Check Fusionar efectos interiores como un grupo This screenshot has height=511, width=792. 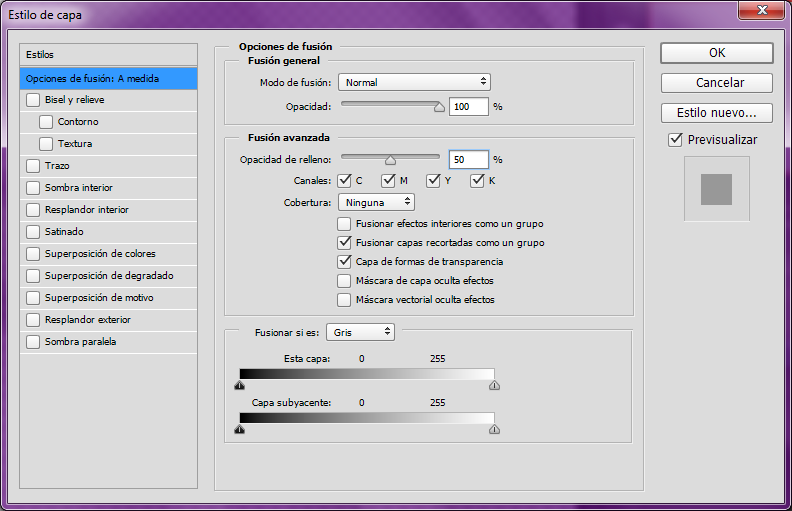pos(344,224)
